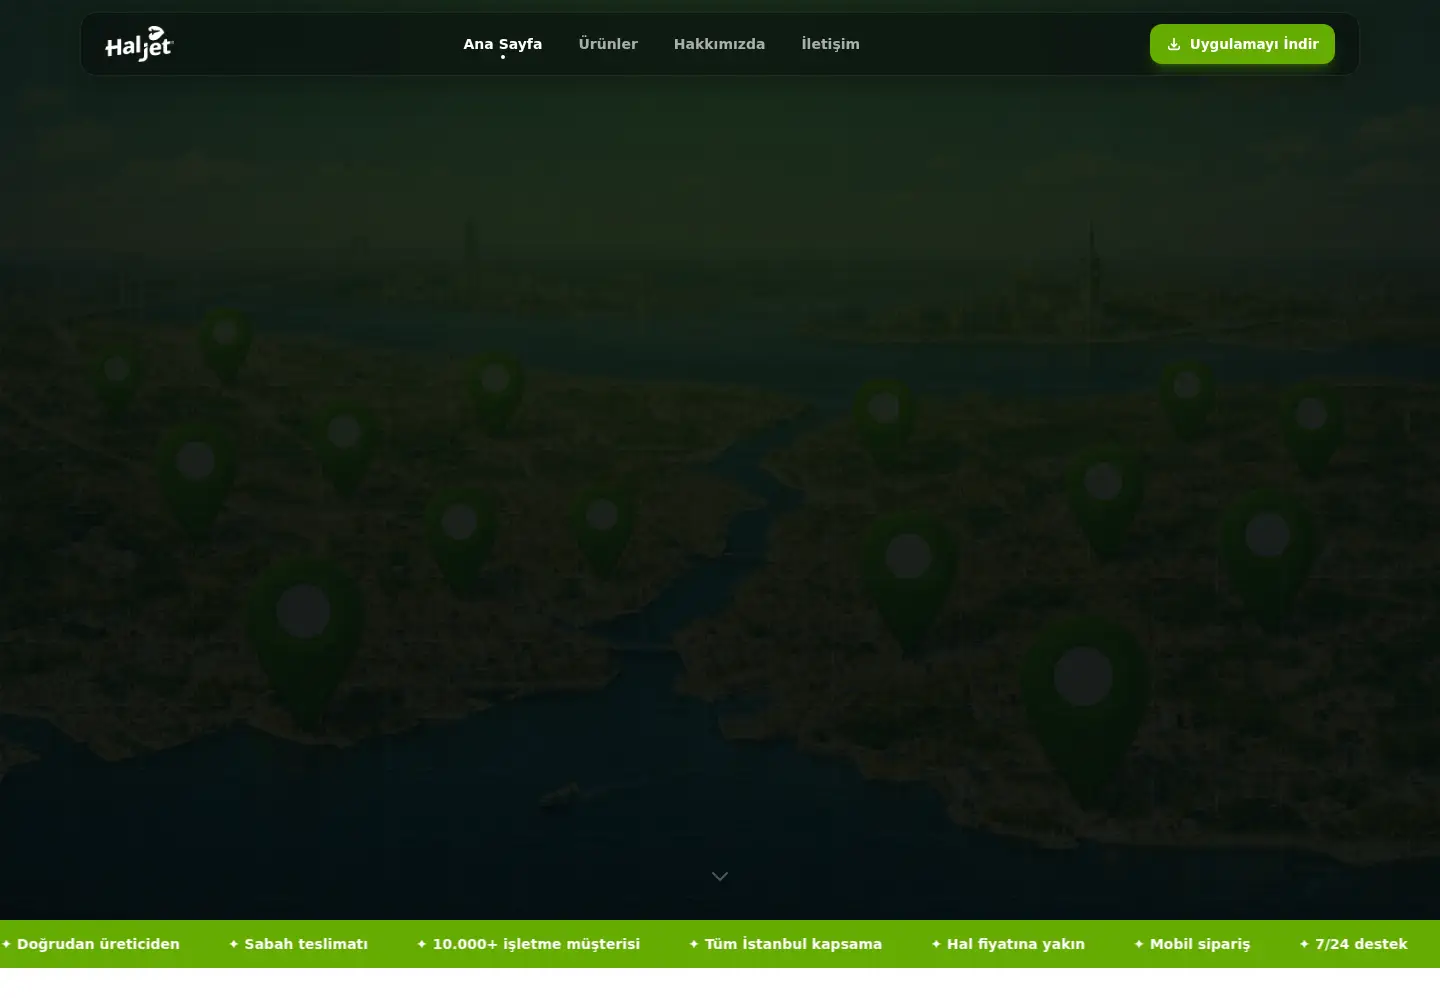
Task: Click the star icon before 'Sabah teslimatı'
Action: tap(234, 944)
